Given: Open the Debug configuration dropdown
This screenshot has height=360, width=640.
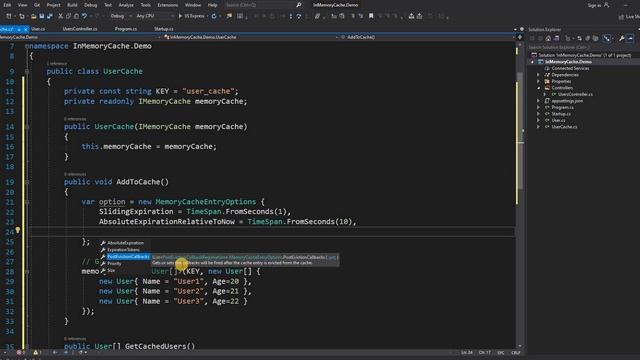Looking at the screenshot, I should (120, 16).
